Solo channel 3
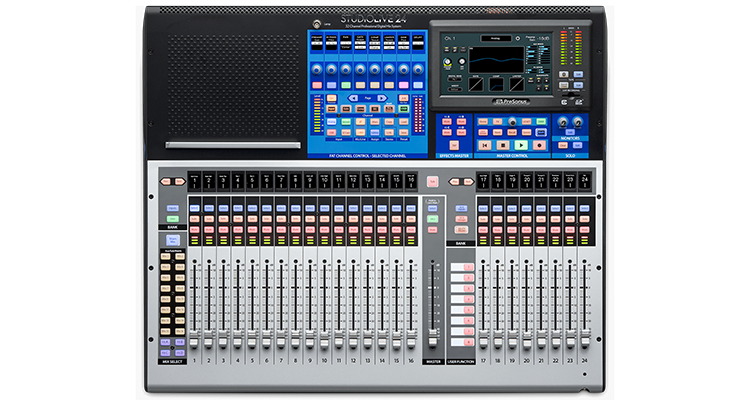 (223, 219)
